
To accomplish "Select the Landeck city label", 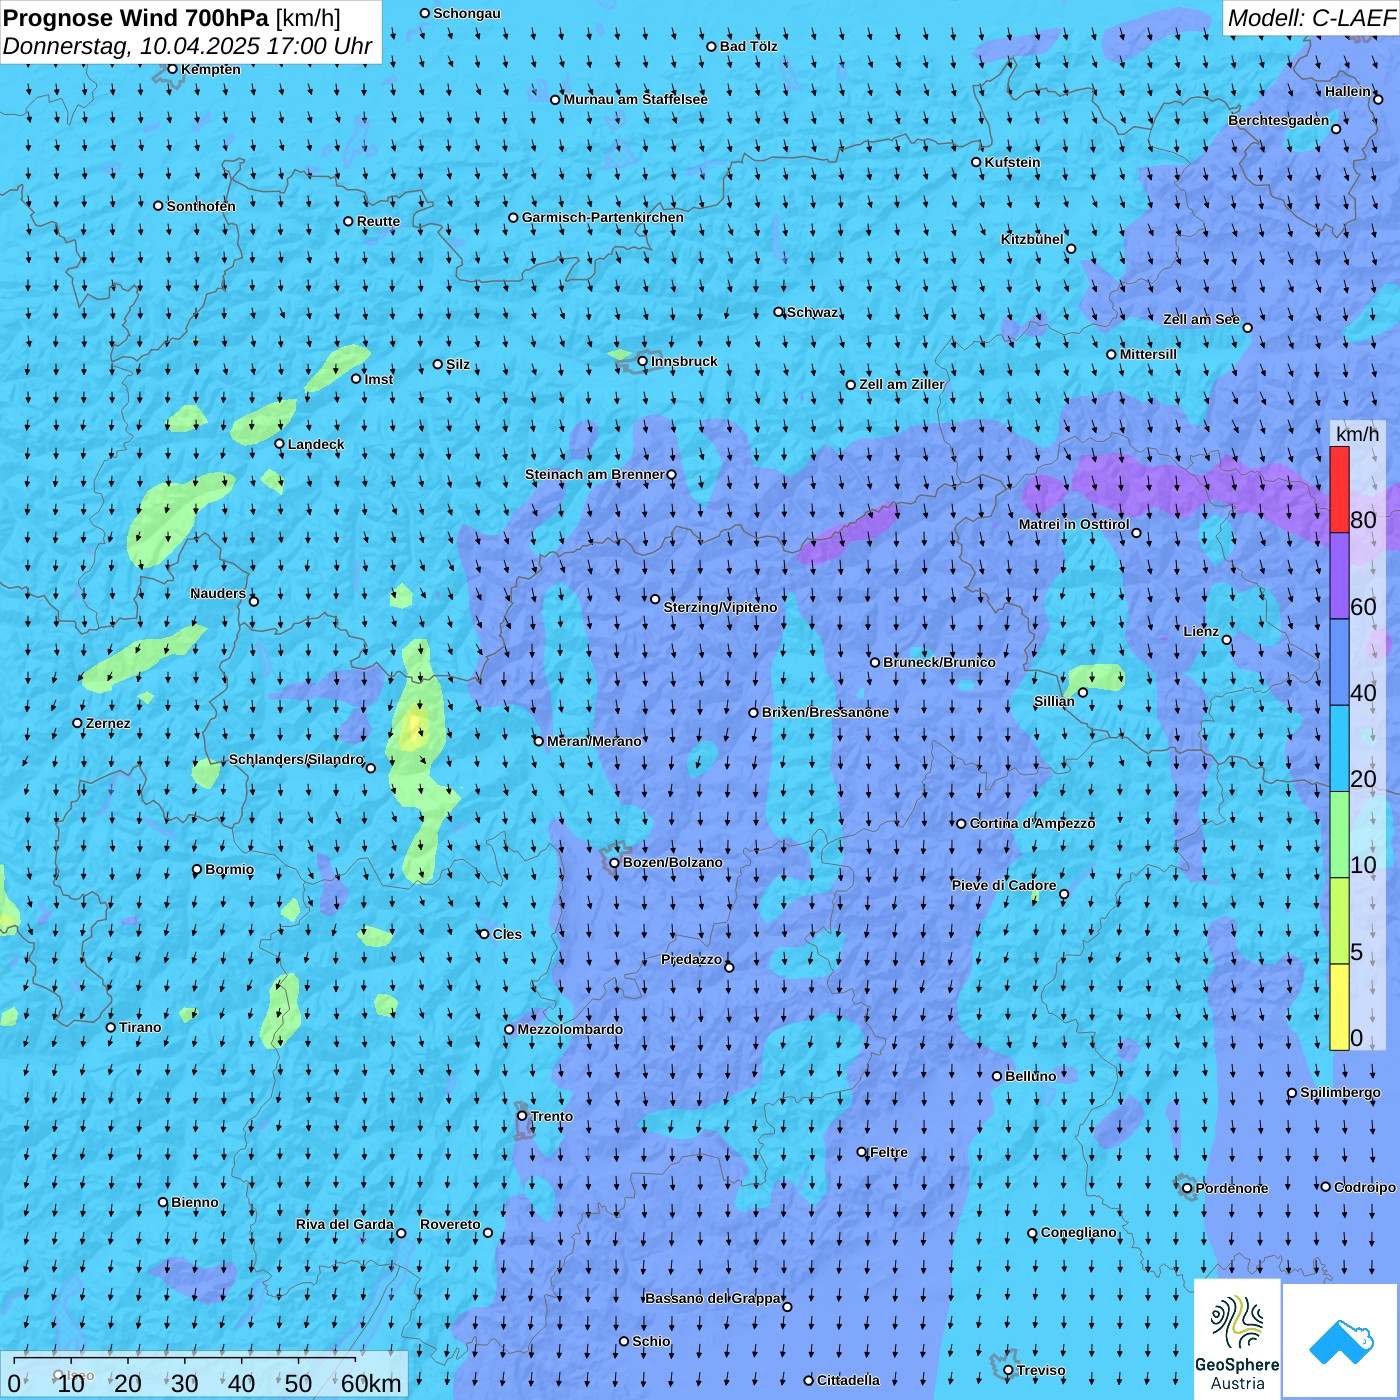I will pyautogui.click(x=316, y=444).
